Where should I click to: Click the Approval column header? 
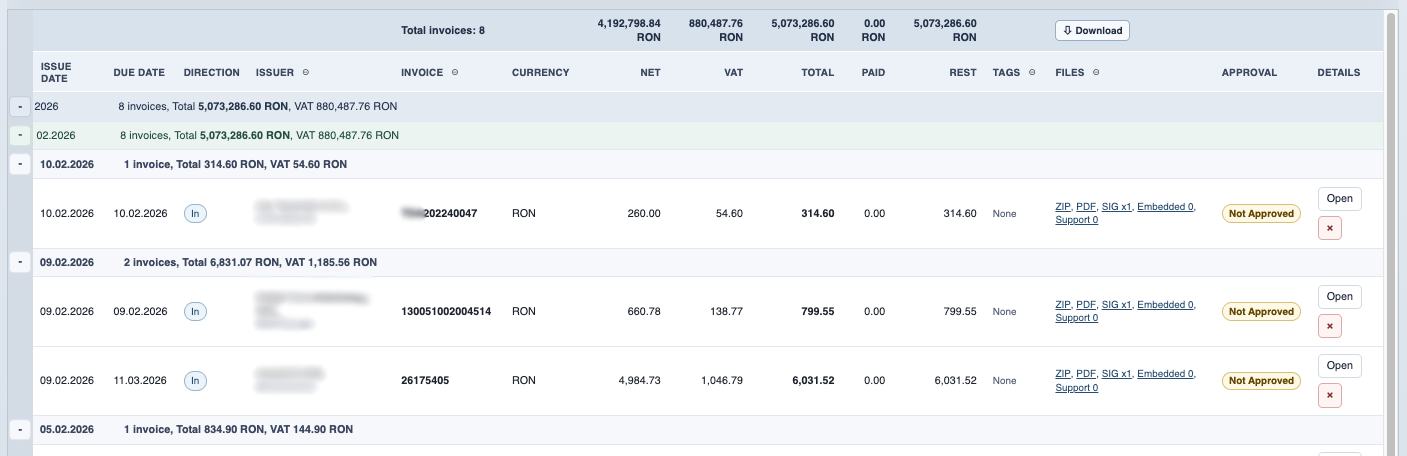pos(1249,72)
